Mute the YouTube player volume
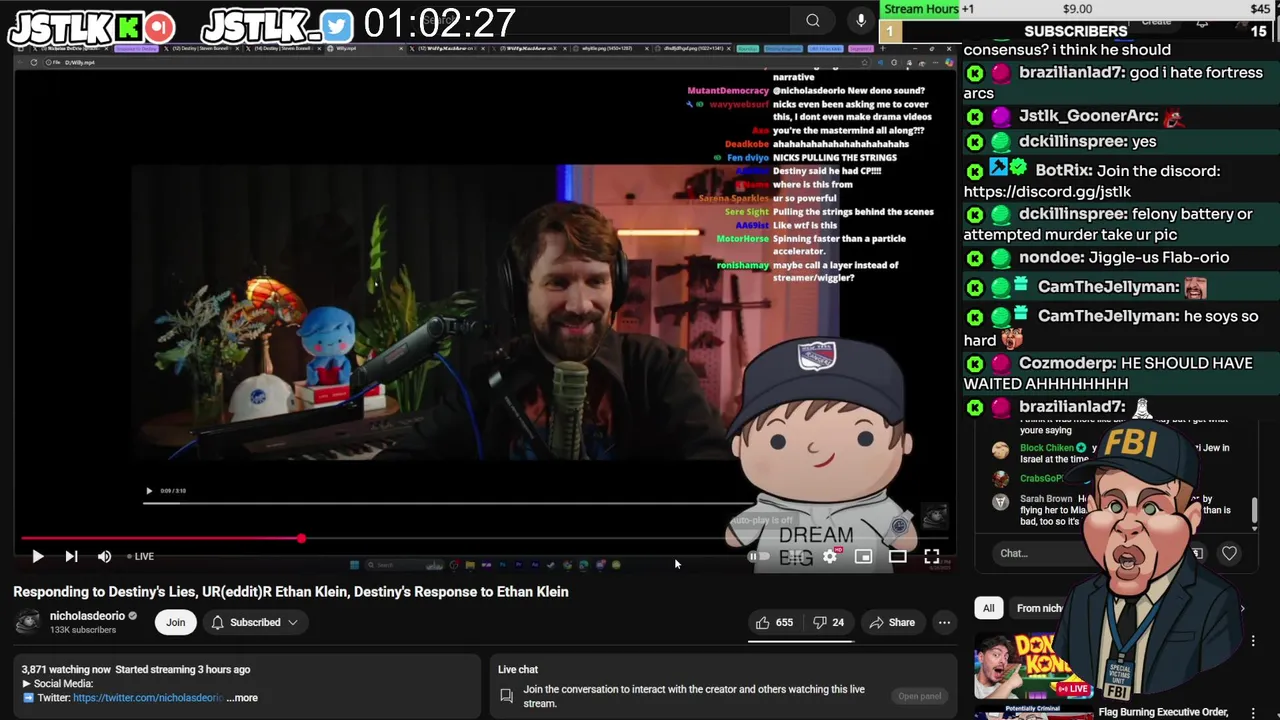 pyautogui.click(x=104, y=556)
